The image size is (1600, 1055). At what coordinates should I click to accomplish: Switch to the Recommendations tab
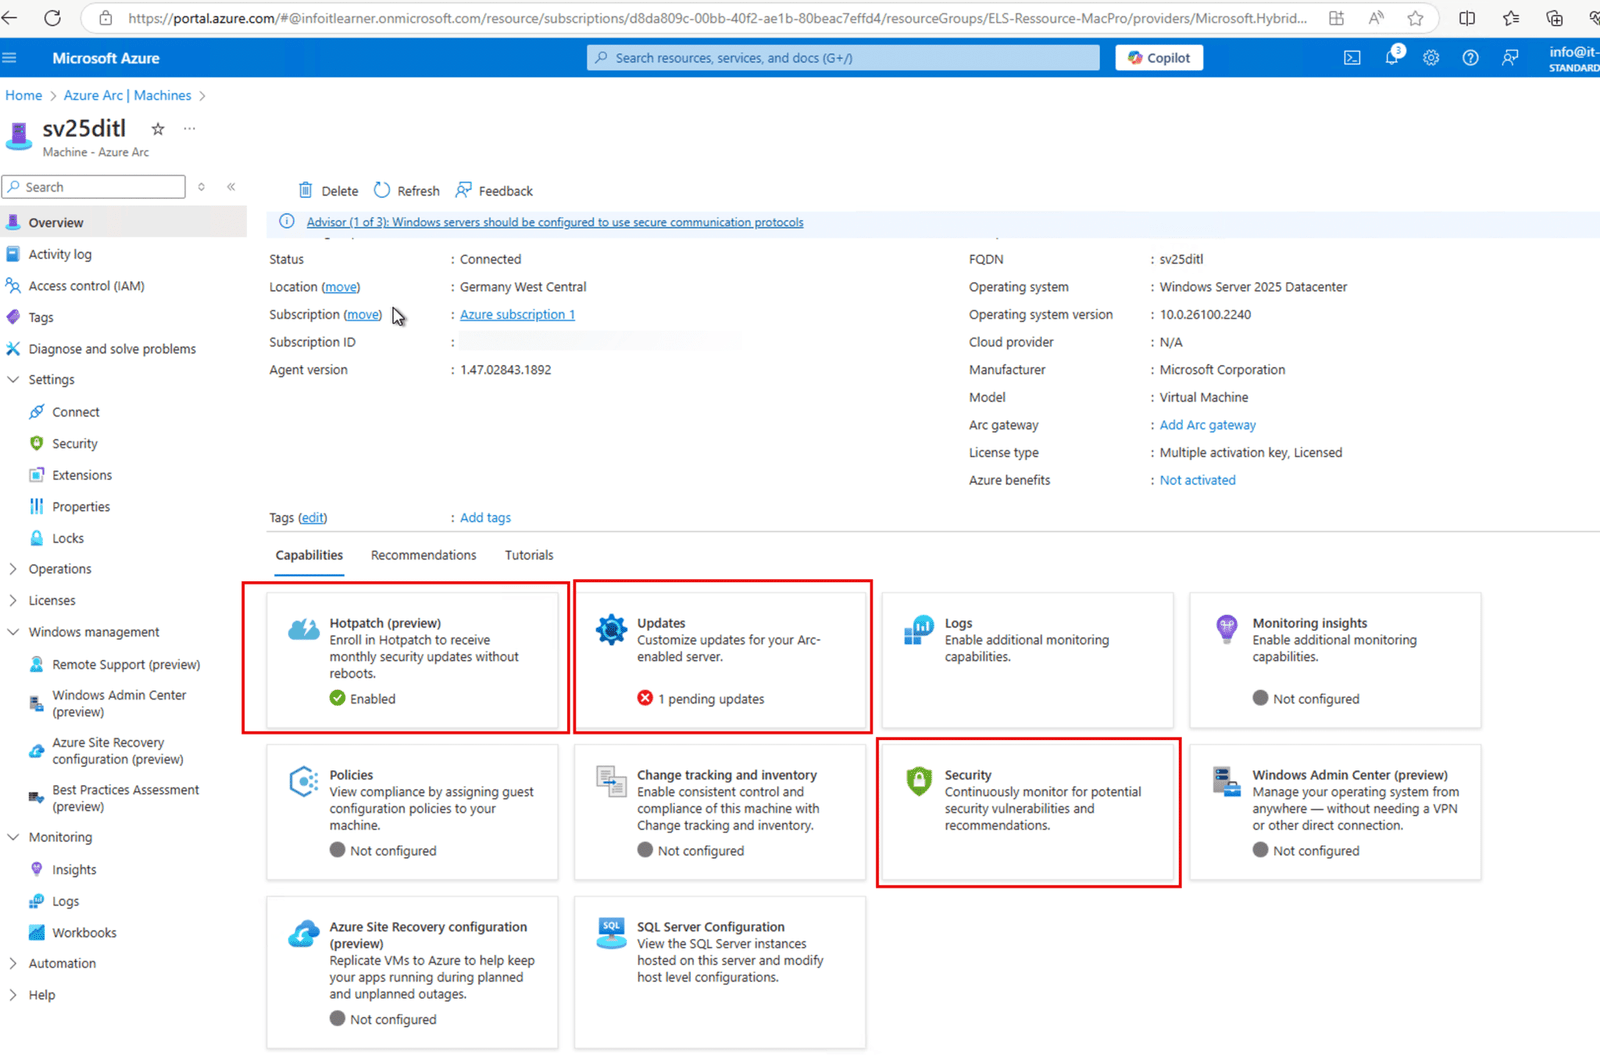[423, 554]
